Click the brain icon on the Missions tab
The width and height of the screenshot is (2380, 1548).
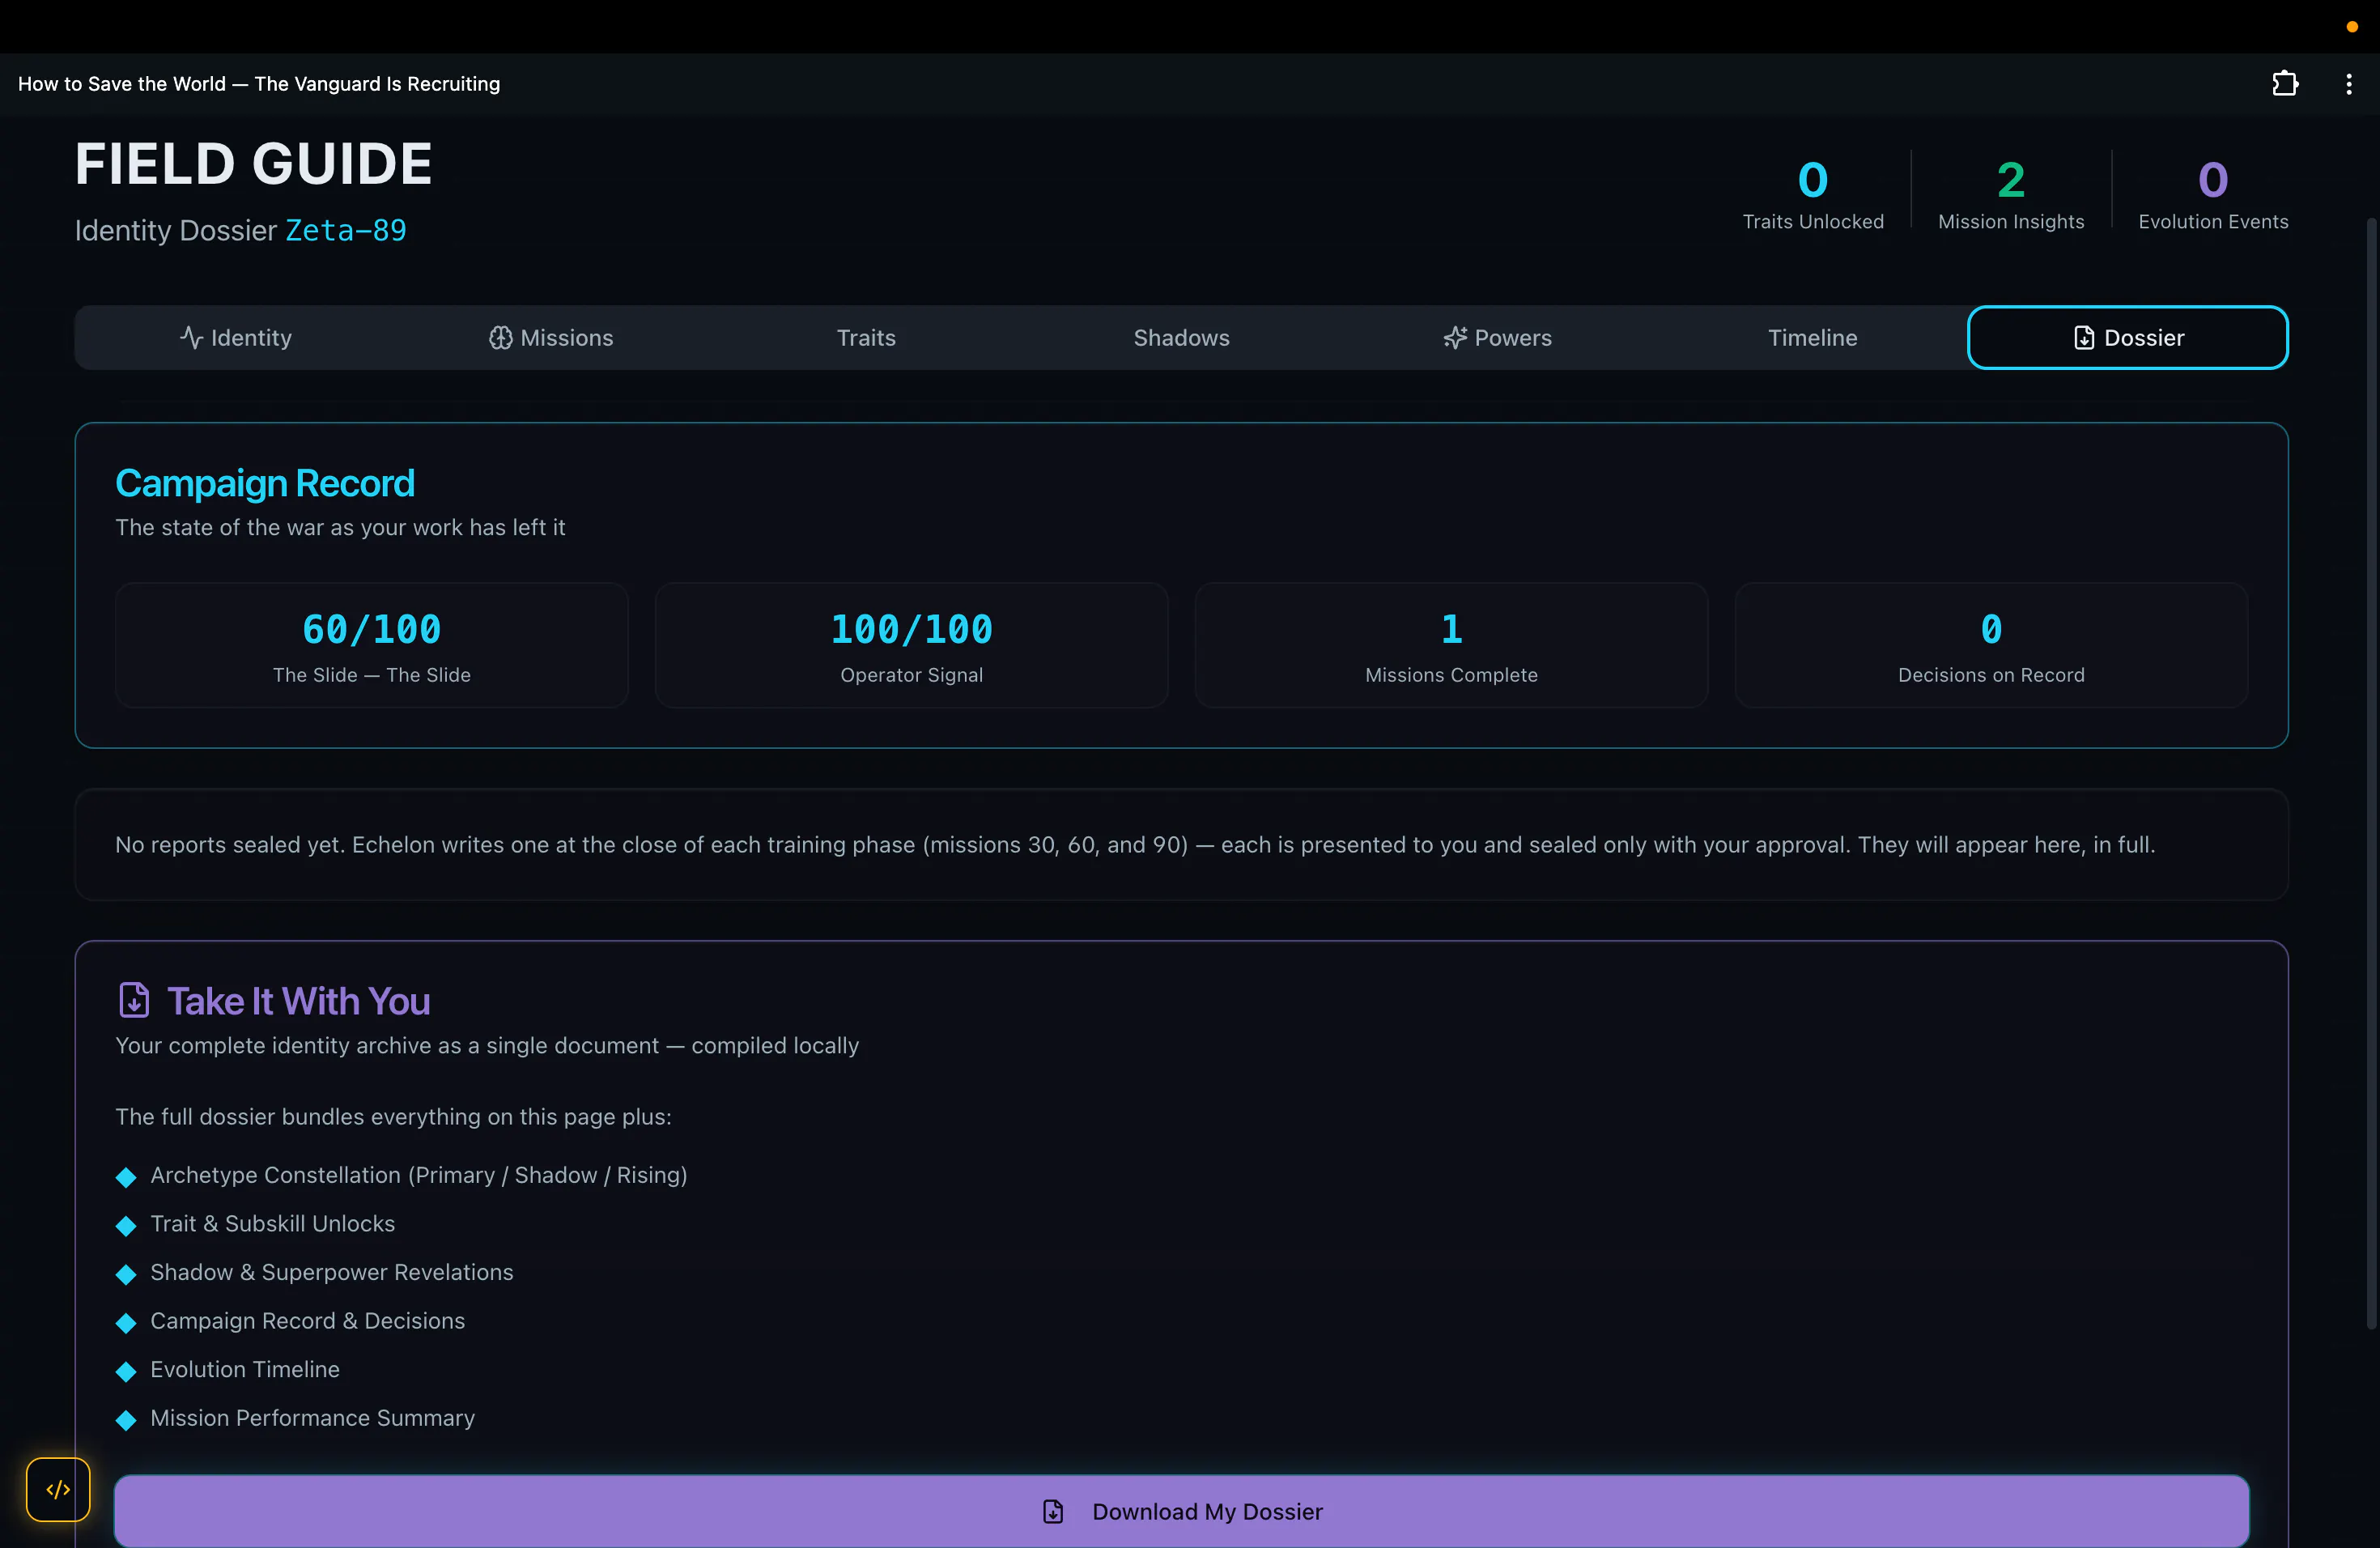(x=500, y=338)
